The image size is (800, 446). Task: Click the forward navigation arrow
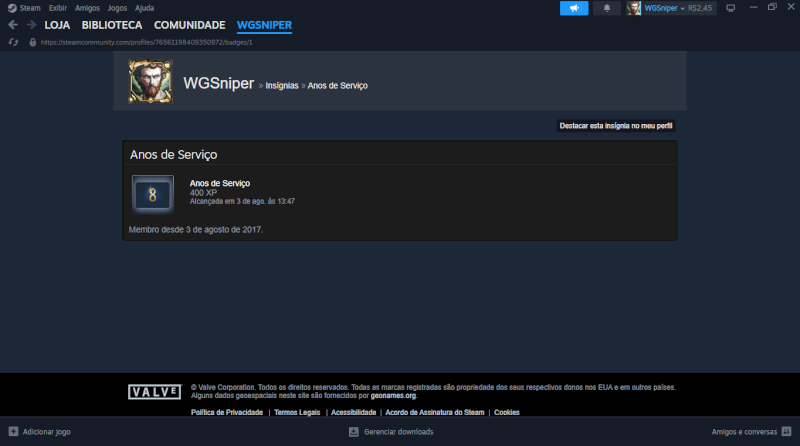31,25
